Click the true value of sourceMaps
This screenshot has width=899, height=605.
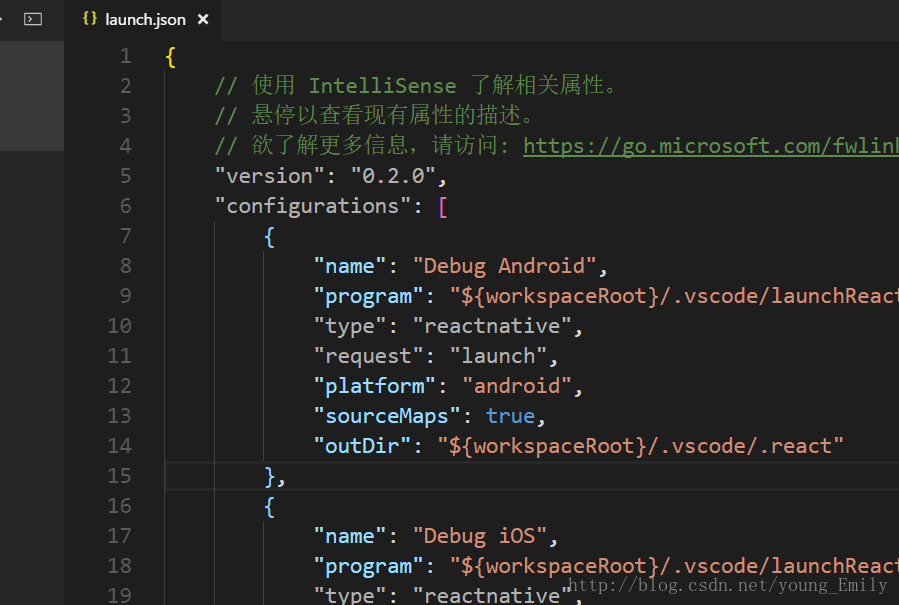(510, 416)
